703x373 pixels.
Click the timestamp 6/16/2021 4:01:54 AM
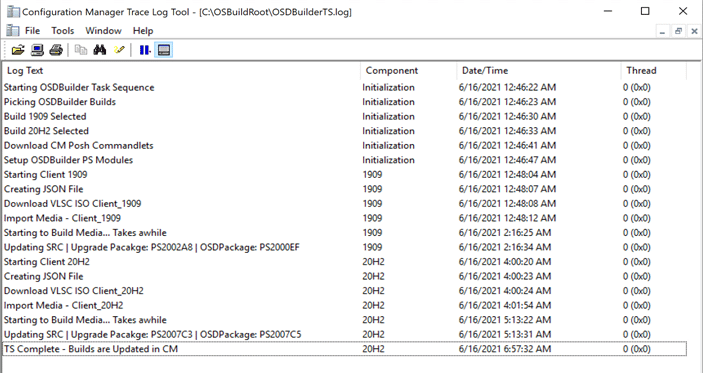(x=505, y=305)
